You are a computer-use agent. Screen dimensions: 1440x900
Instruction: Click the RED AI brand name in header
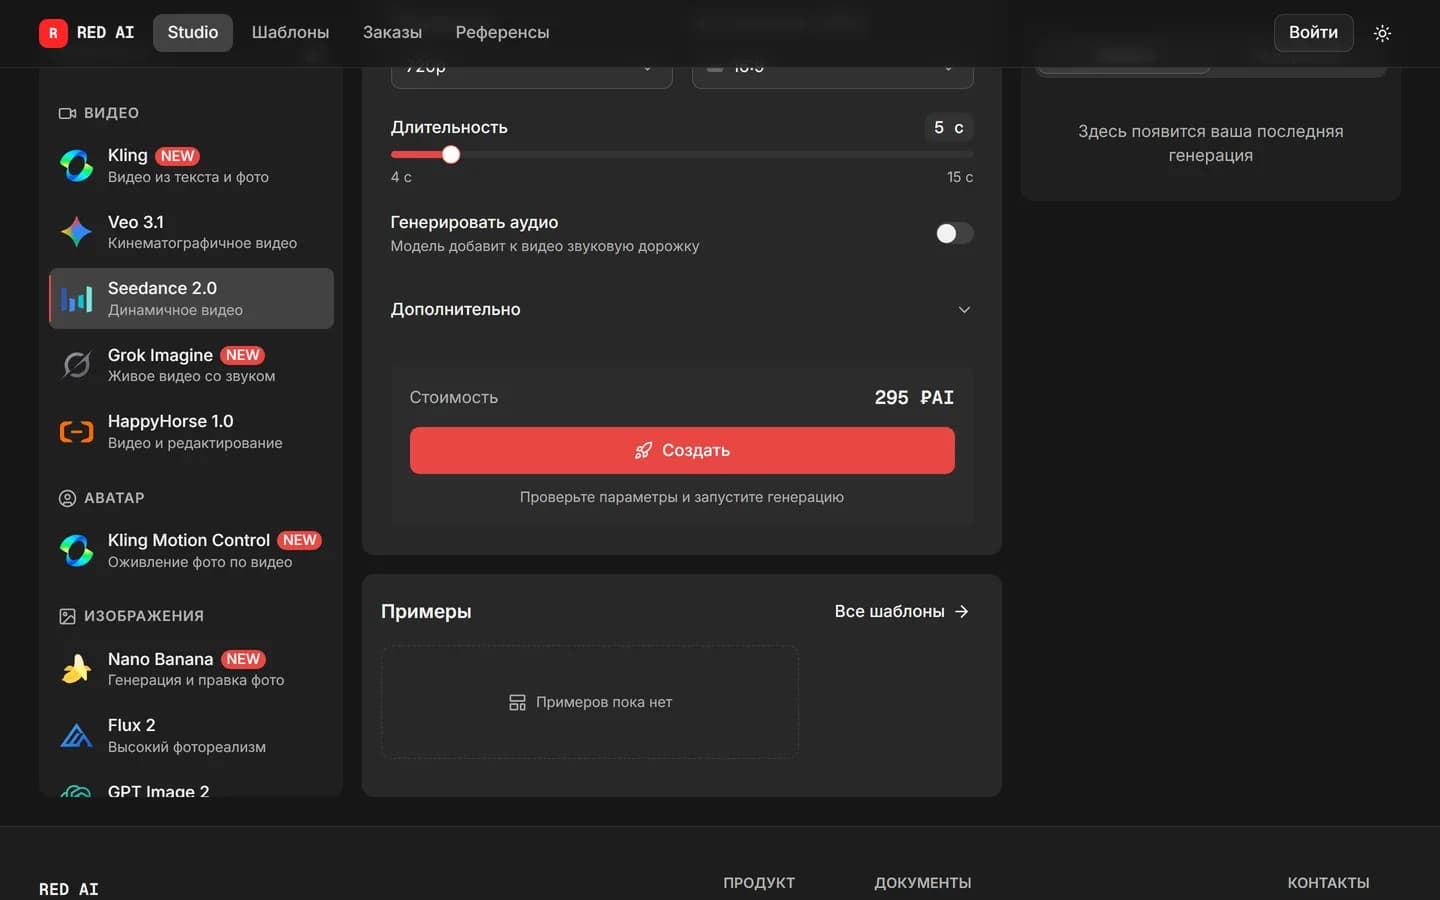click(105, 33)
